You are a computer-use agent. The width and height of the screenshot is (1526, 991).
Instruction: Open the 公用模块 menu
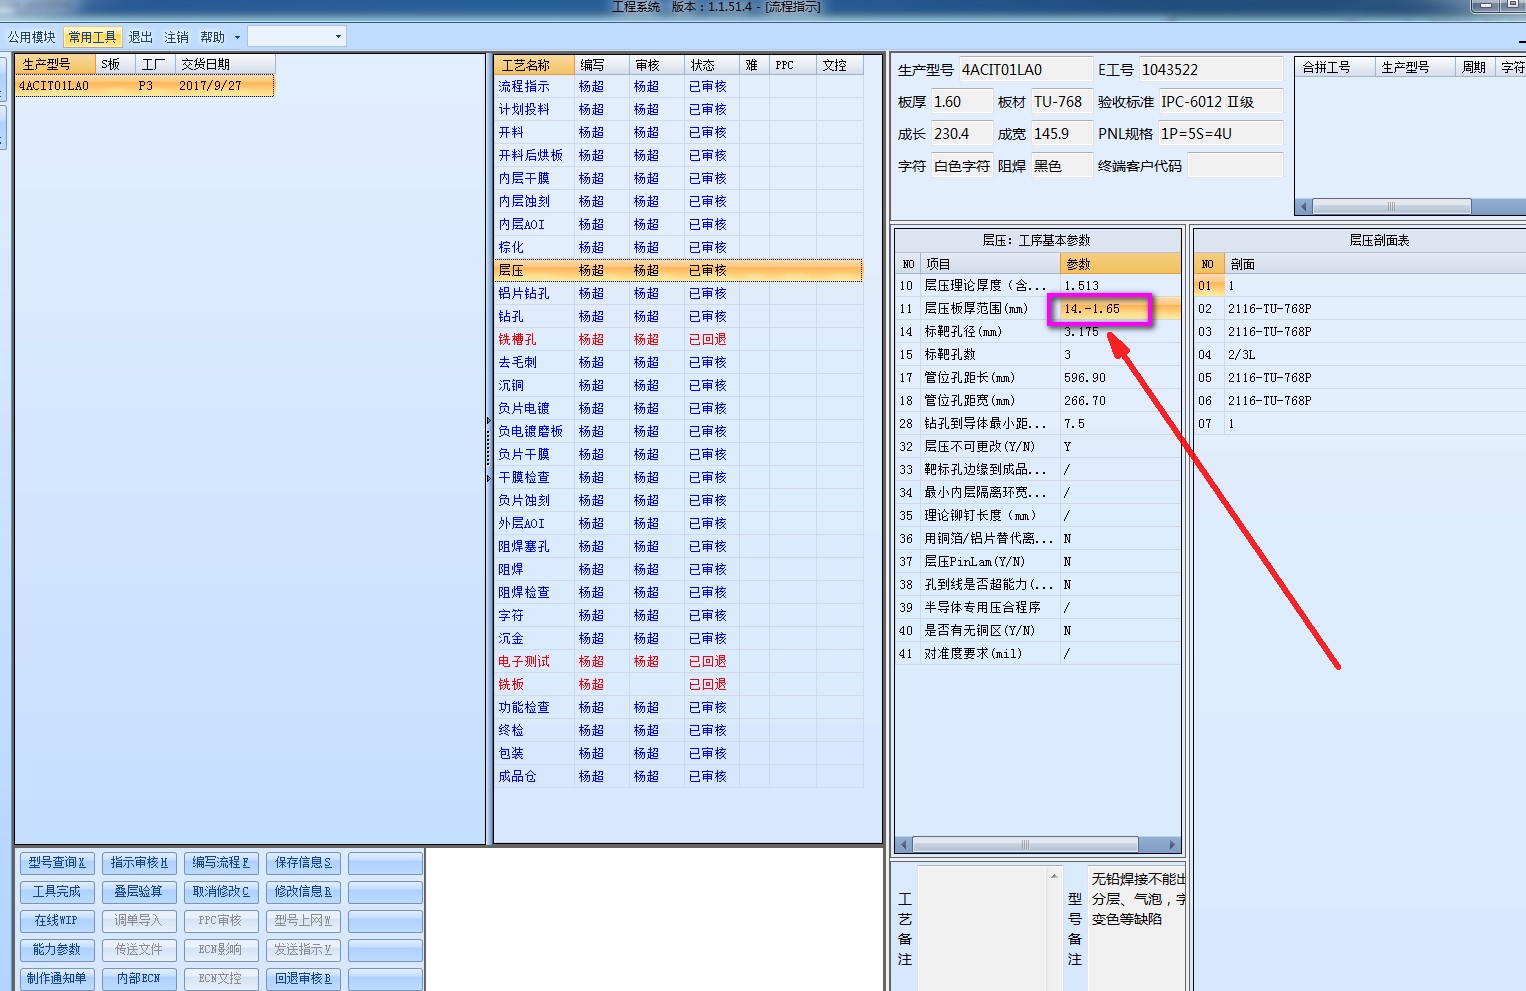click(x=32, y=37)
